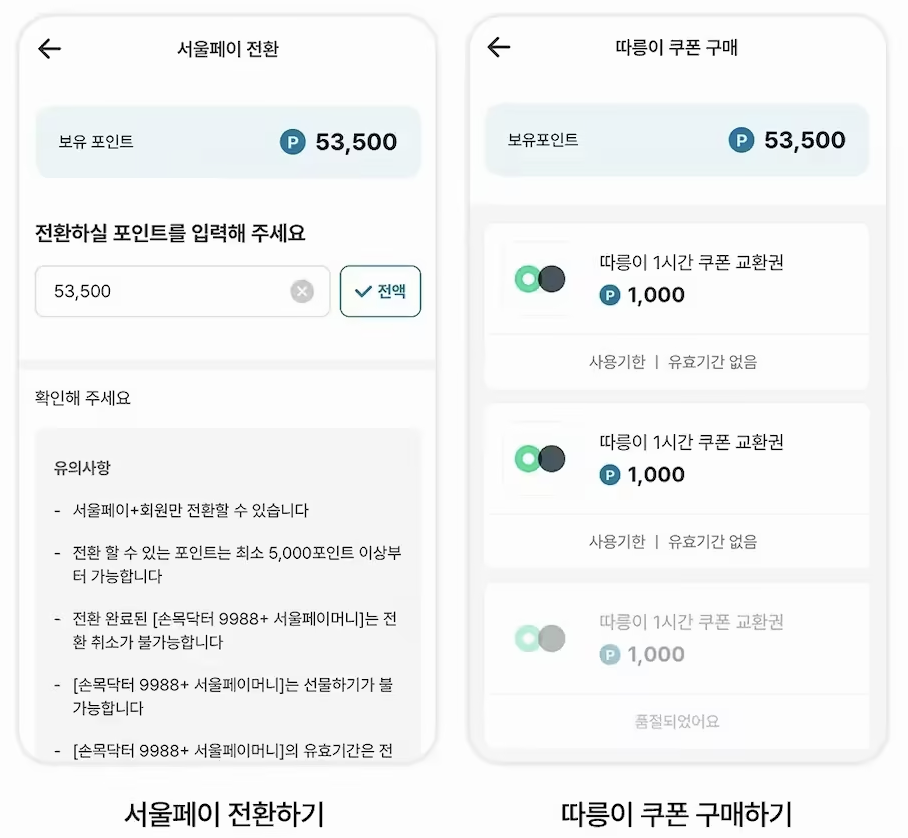Clear the point input using the X icon

(302, 291)
